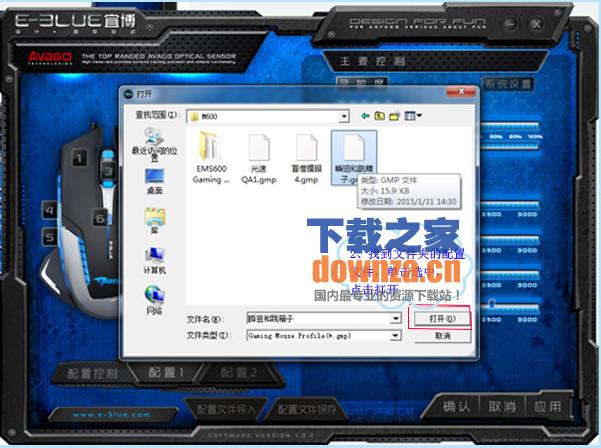Open the Libraries shortcut in the sidebar

(x=154, y=221)
